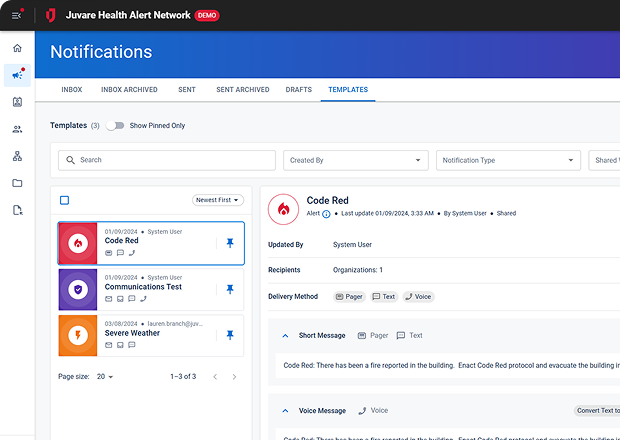This screenshot has width=620, height=440.
Task: Open the Home icon in sidebar
Action: coord(17,48)
